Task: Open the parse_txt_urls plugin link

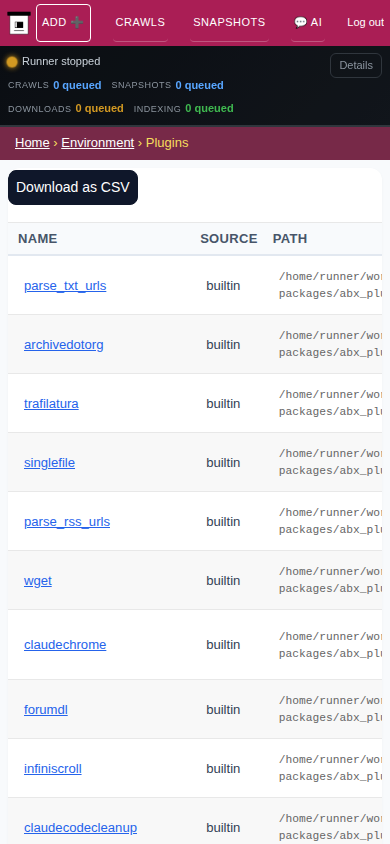Action: pos(65,286)
